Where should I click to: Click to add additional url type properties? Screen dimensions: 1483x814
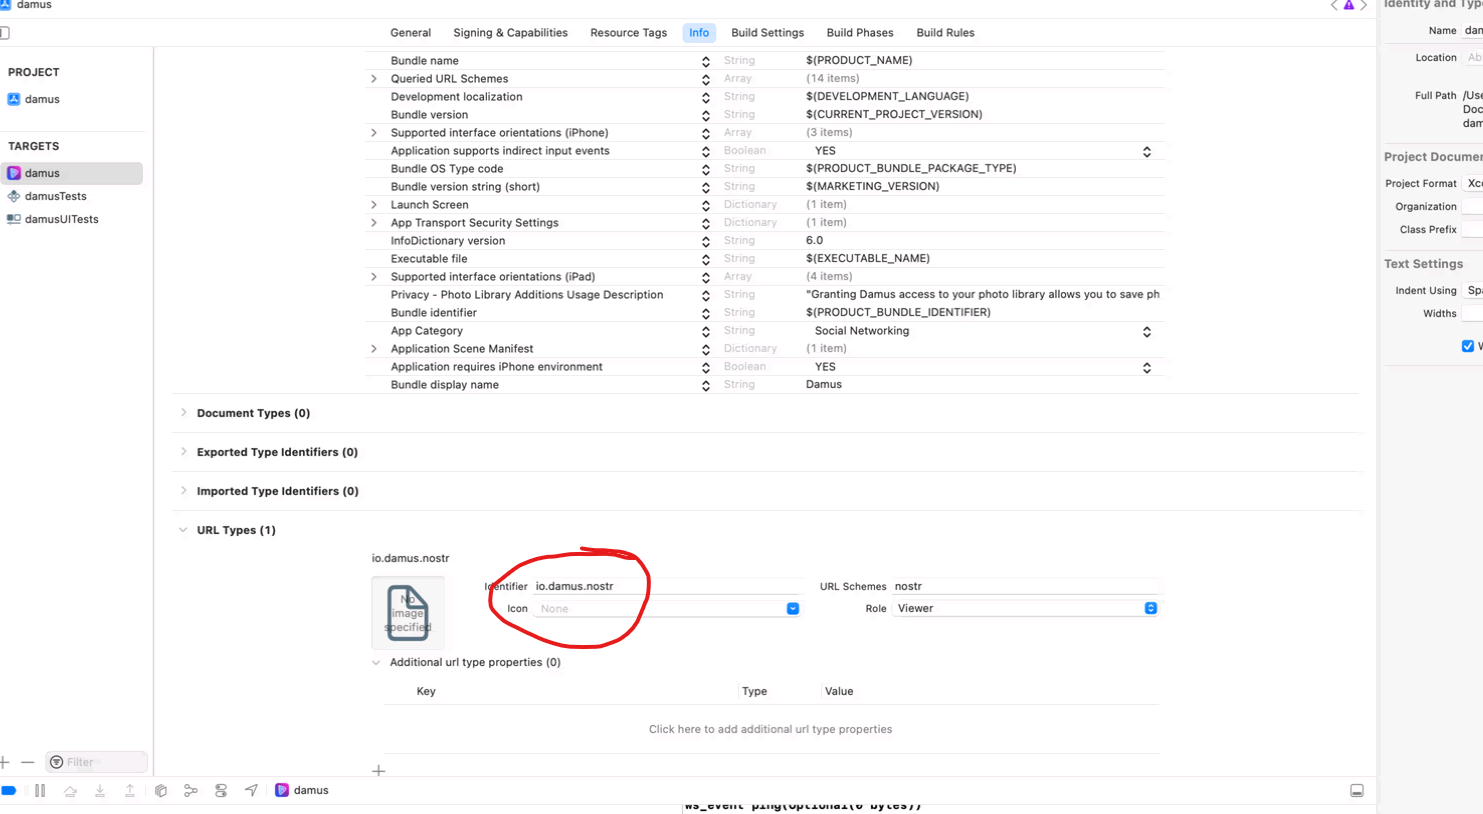pos(770,729)
